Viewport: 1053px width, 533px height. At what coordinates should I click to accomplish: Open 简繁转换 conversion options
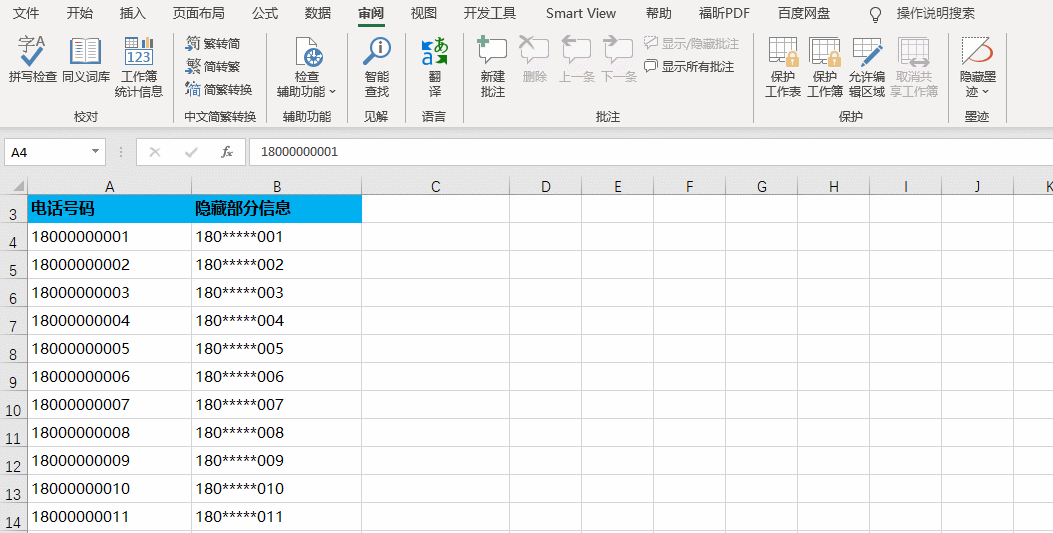pyautogui.click(x=219, y=89)
